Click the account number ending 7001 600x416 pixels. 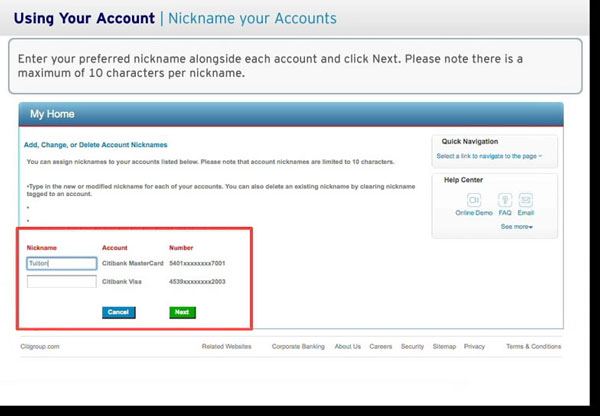point(197,263)
